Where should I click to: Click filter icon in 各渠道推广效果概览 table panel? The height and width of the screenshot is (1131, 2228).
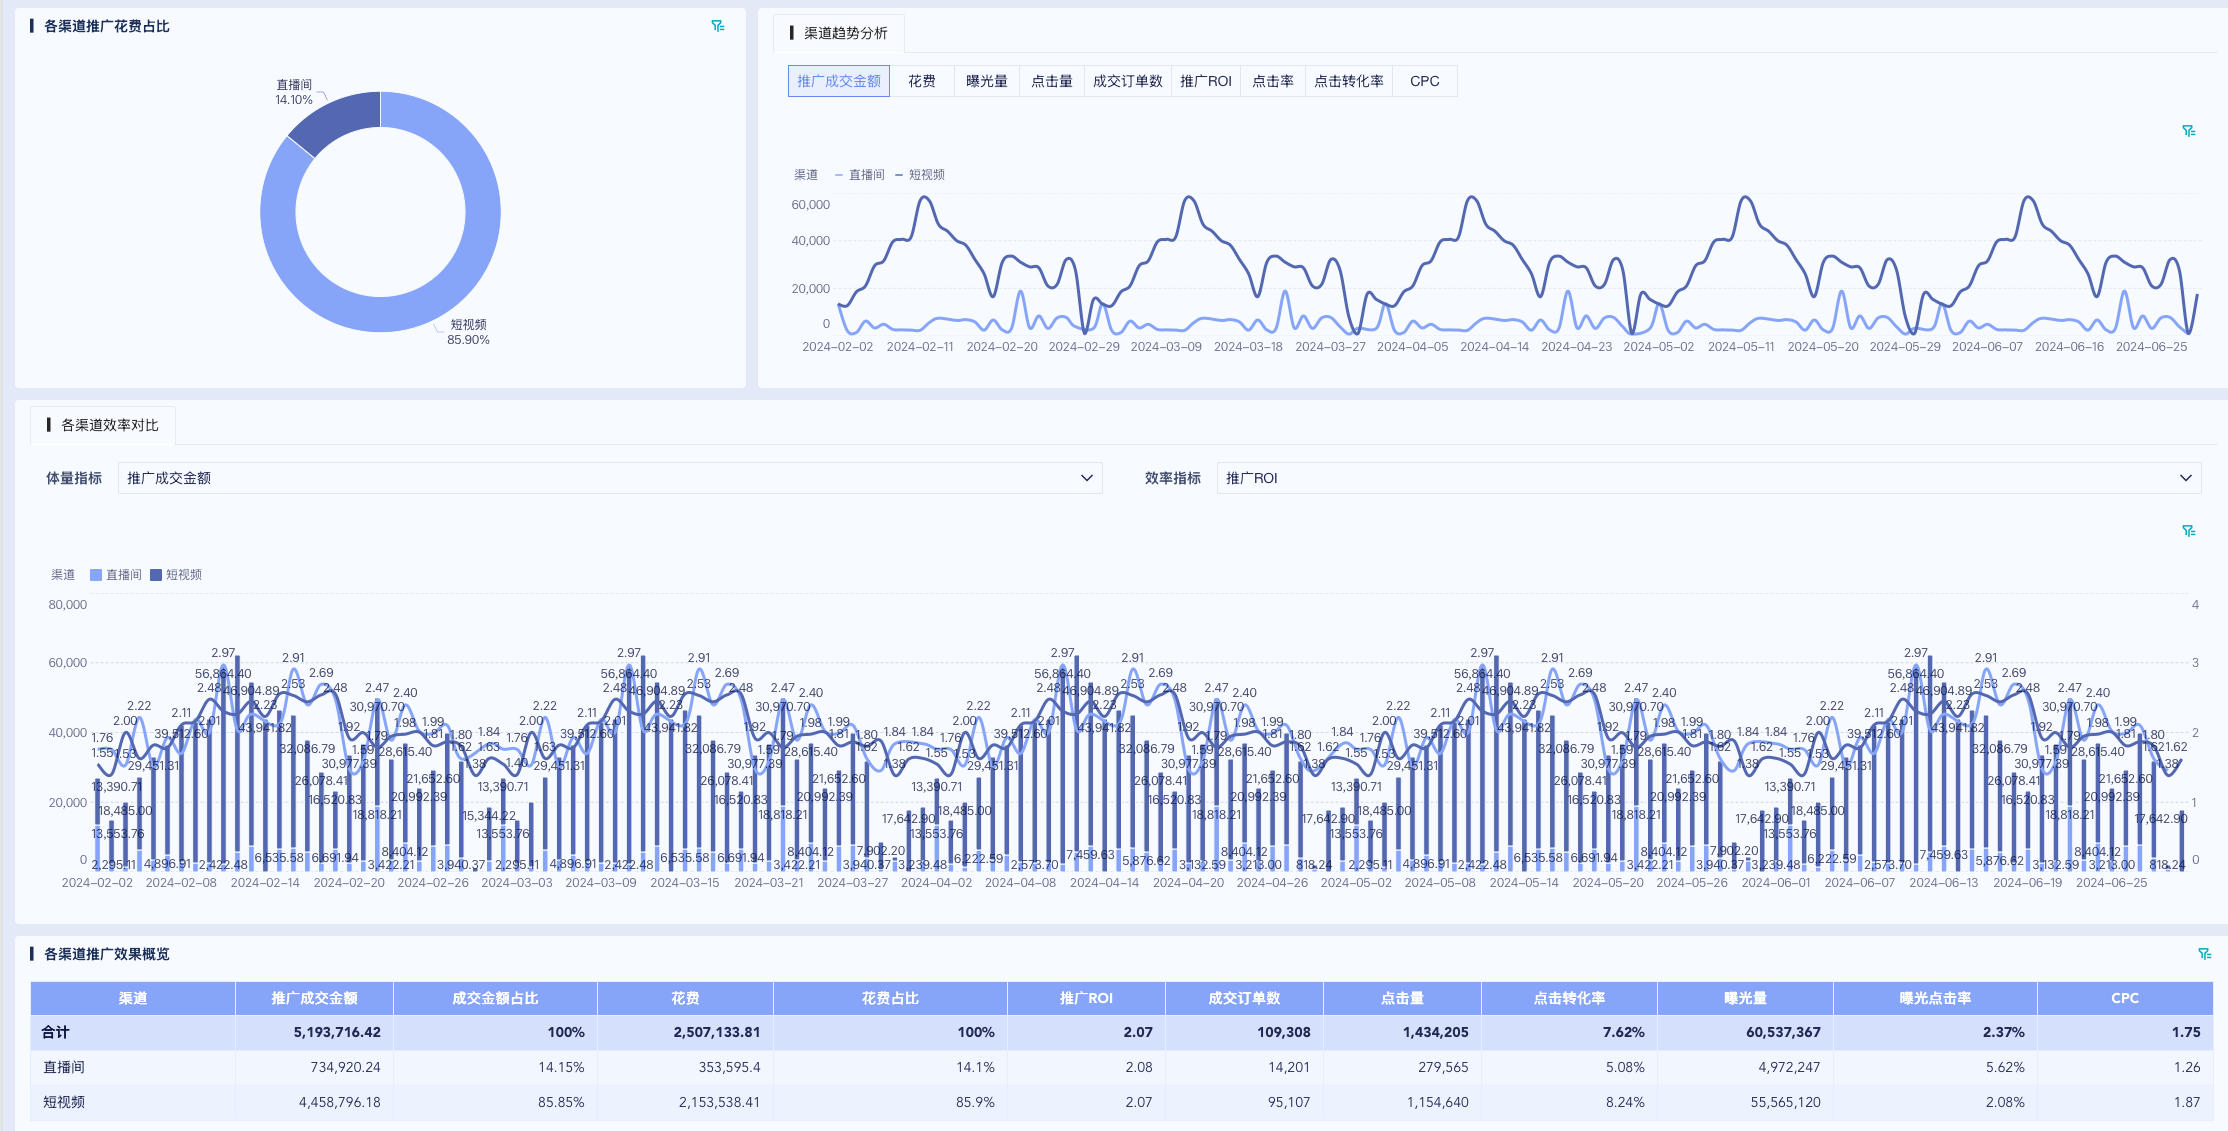click(2204, 954)
